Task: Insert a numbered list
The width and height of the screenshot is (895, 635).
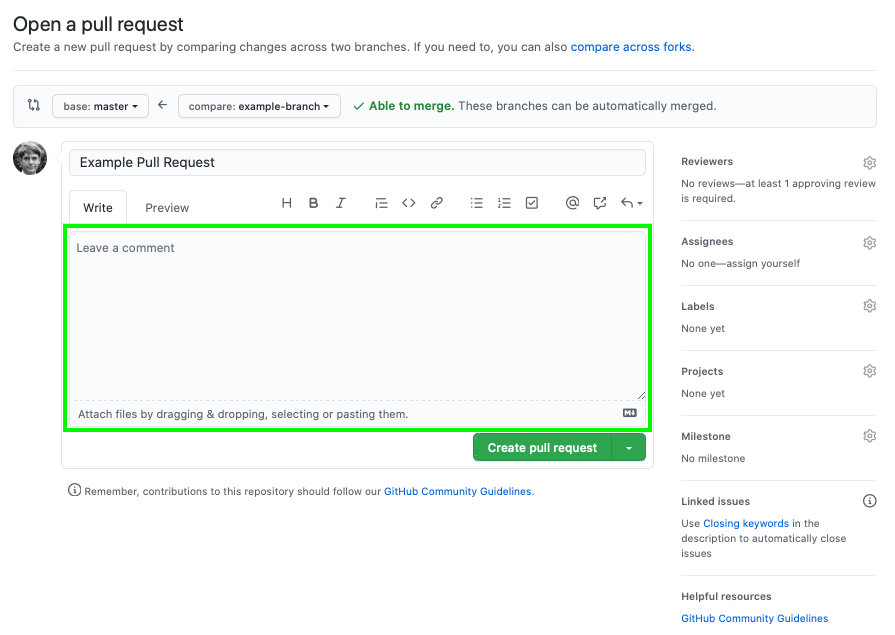Action: (504, 203)
